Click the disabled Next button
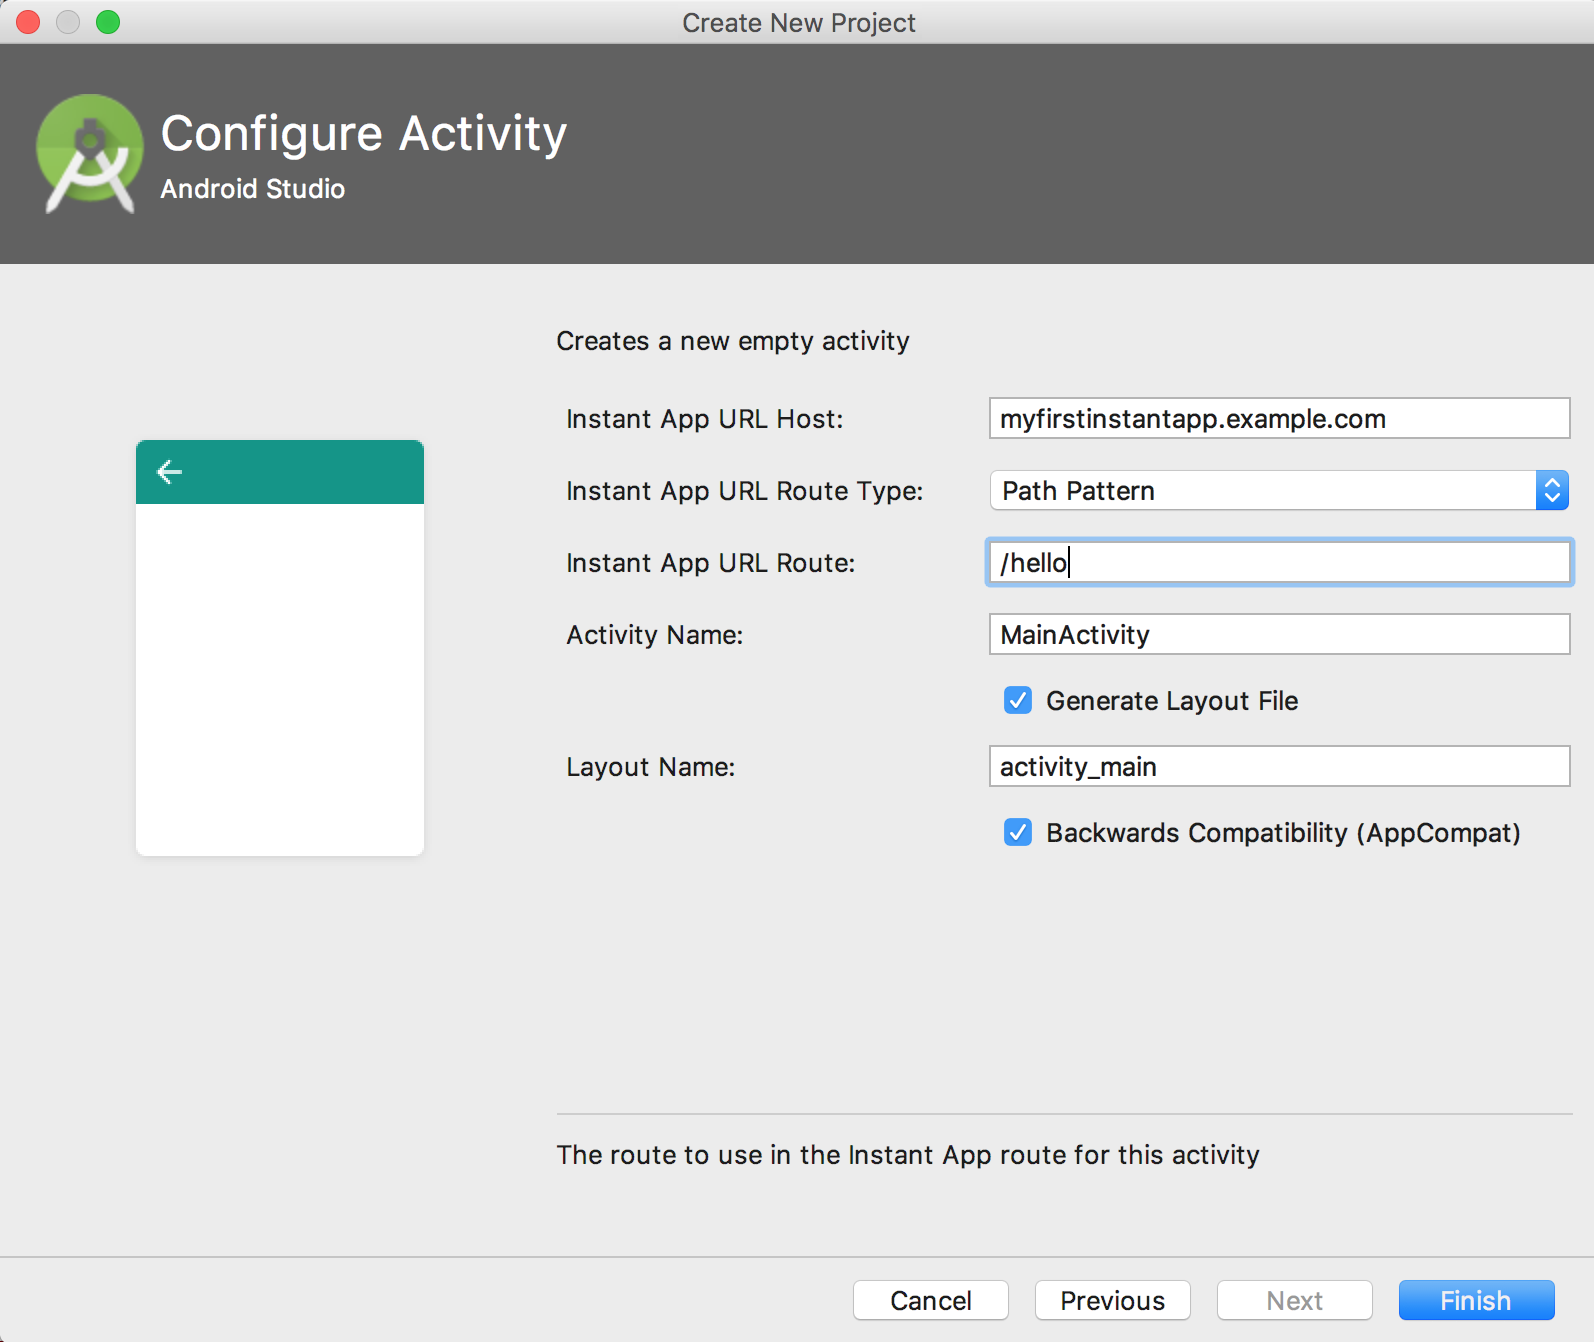Viewport: 1594px width, 1342px height. [1294, 1300]
